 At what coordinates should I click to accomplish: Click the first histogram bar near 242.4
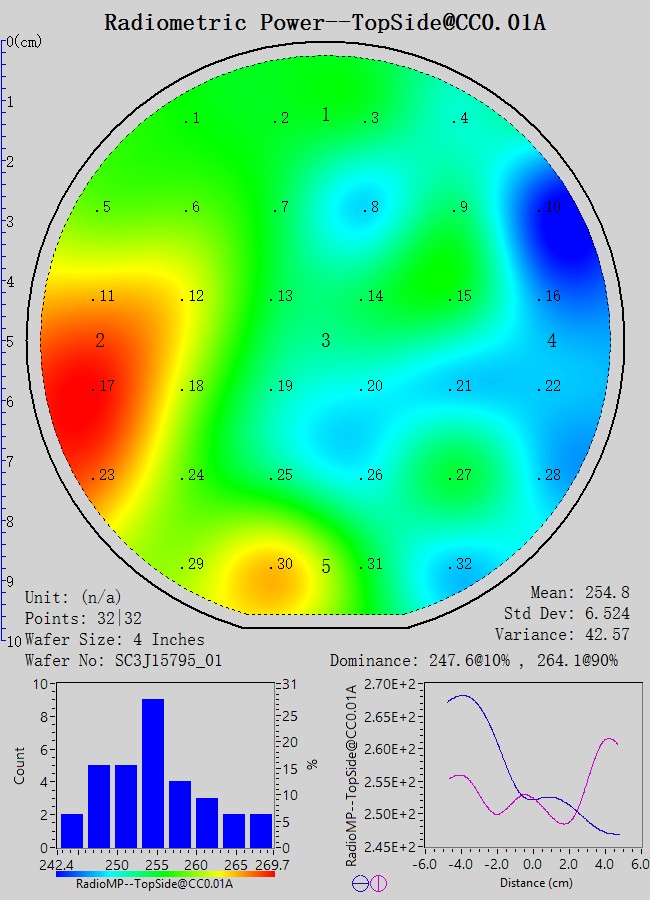click(72, 830)
